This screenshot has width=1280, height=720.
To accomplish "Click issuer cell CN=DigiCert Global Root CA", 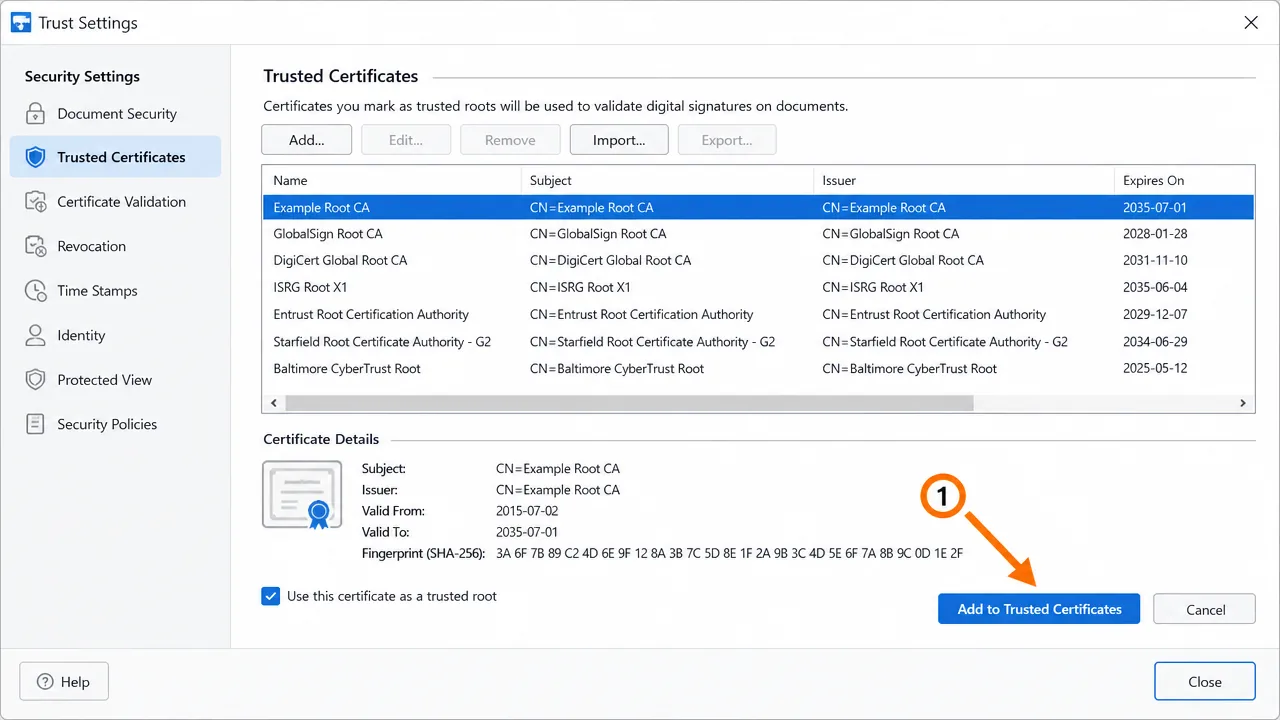I will 903,260.
